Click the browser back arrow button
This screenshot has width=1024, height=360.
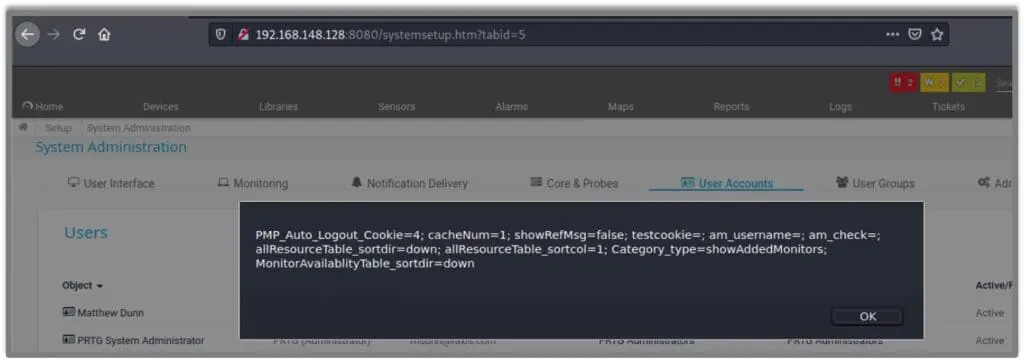[27, 35]
